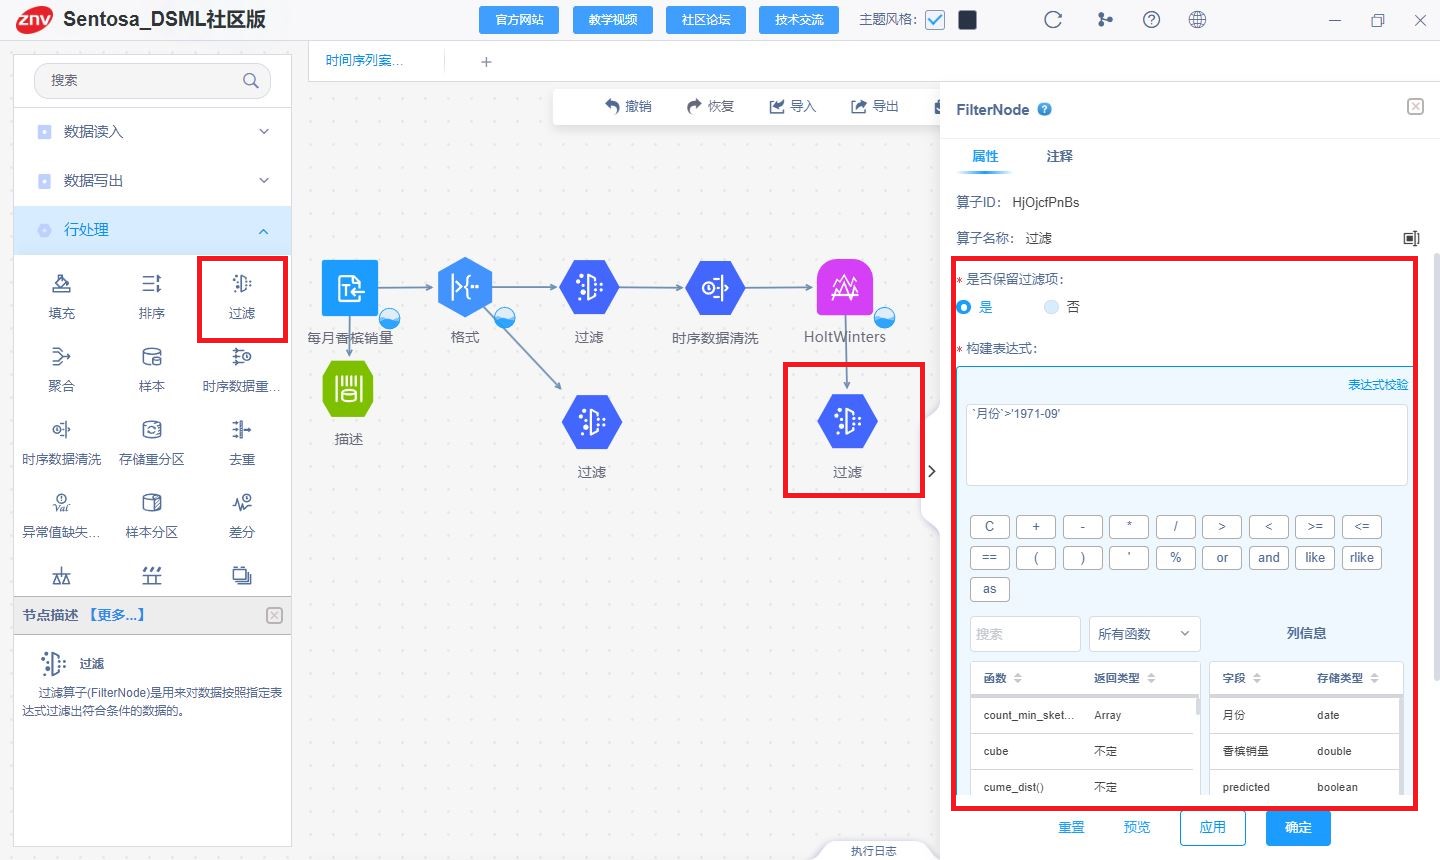
Task: Click the 确定 button
Action: [1298, 828]
